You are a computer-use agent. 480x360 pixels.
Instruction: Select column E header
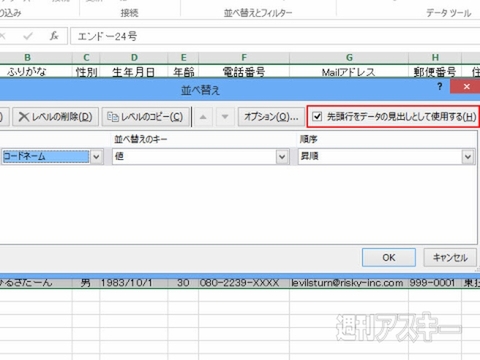point(183,58)
